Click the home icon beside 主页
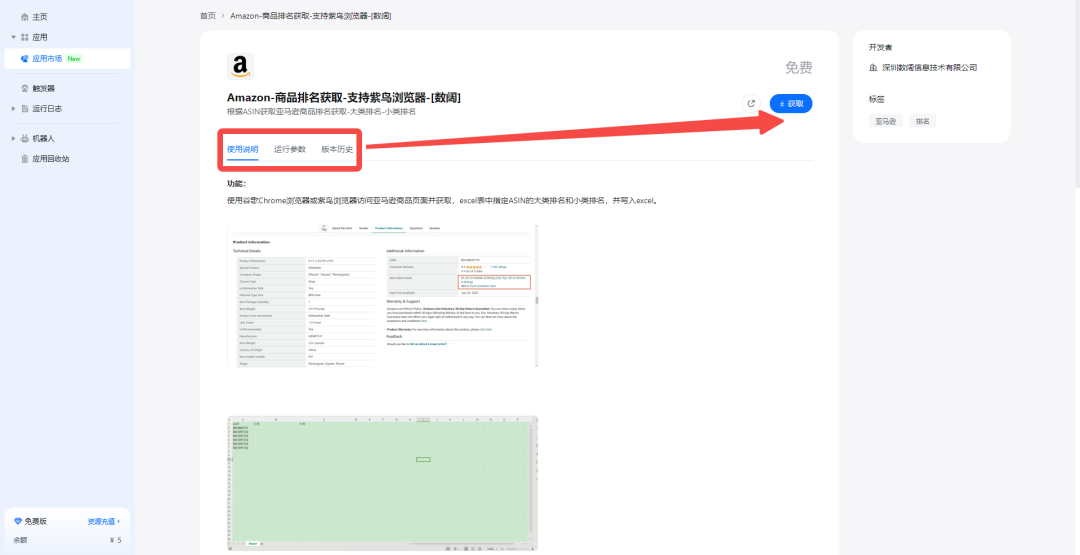Image resolution: width=1080 pixels, height=555 pixels. pos(25,17)
